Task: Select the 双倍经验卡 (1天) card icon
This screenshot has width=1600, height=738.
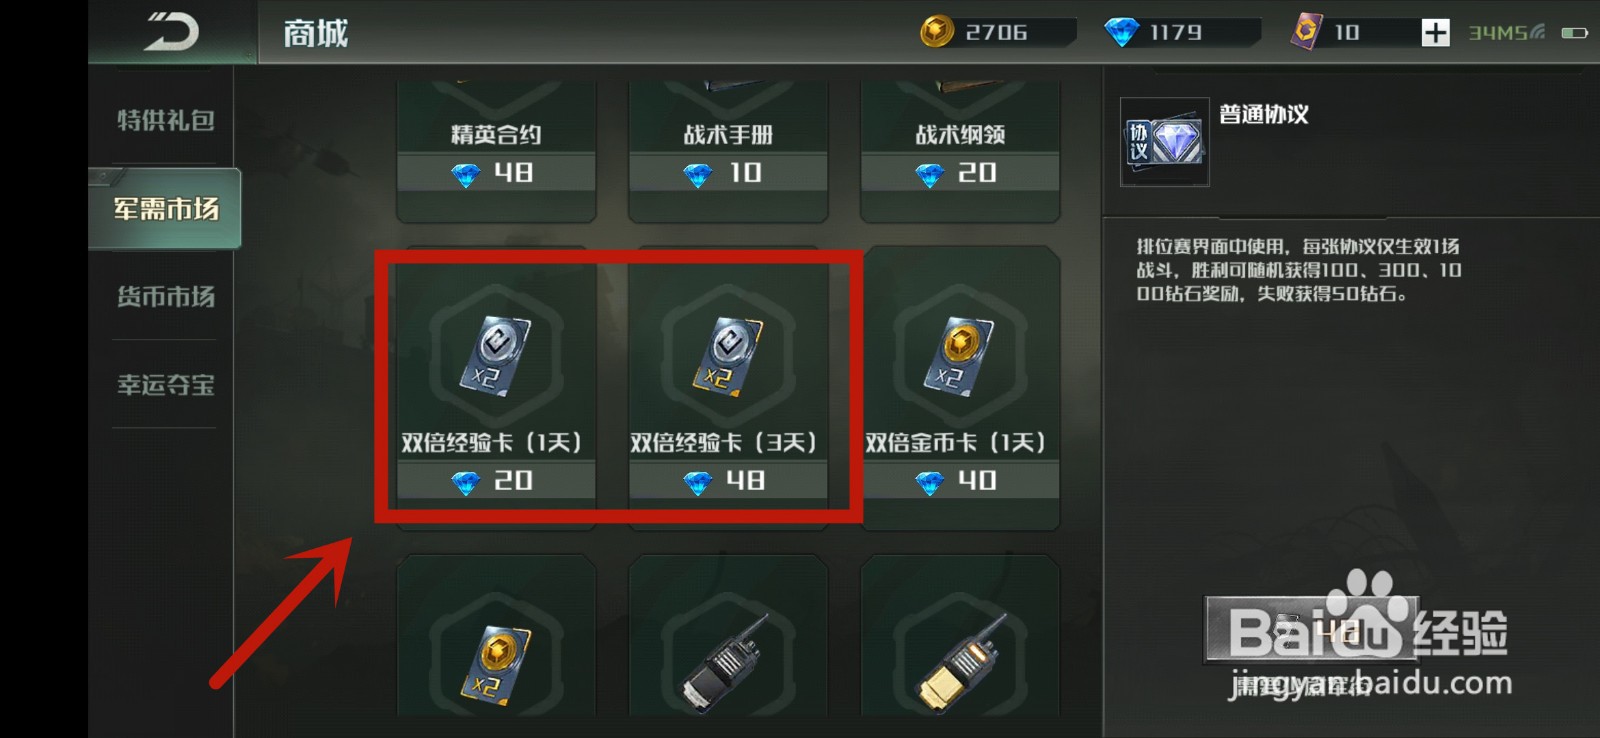Action: [496, 356]
